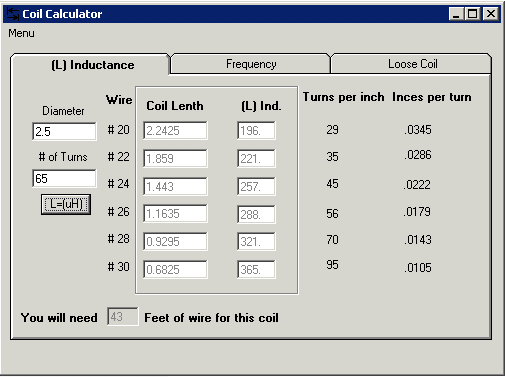The height and width of the screenshot is (377, 505).
Task: Open the Menu item in menu bar
Action: (21, 33)
